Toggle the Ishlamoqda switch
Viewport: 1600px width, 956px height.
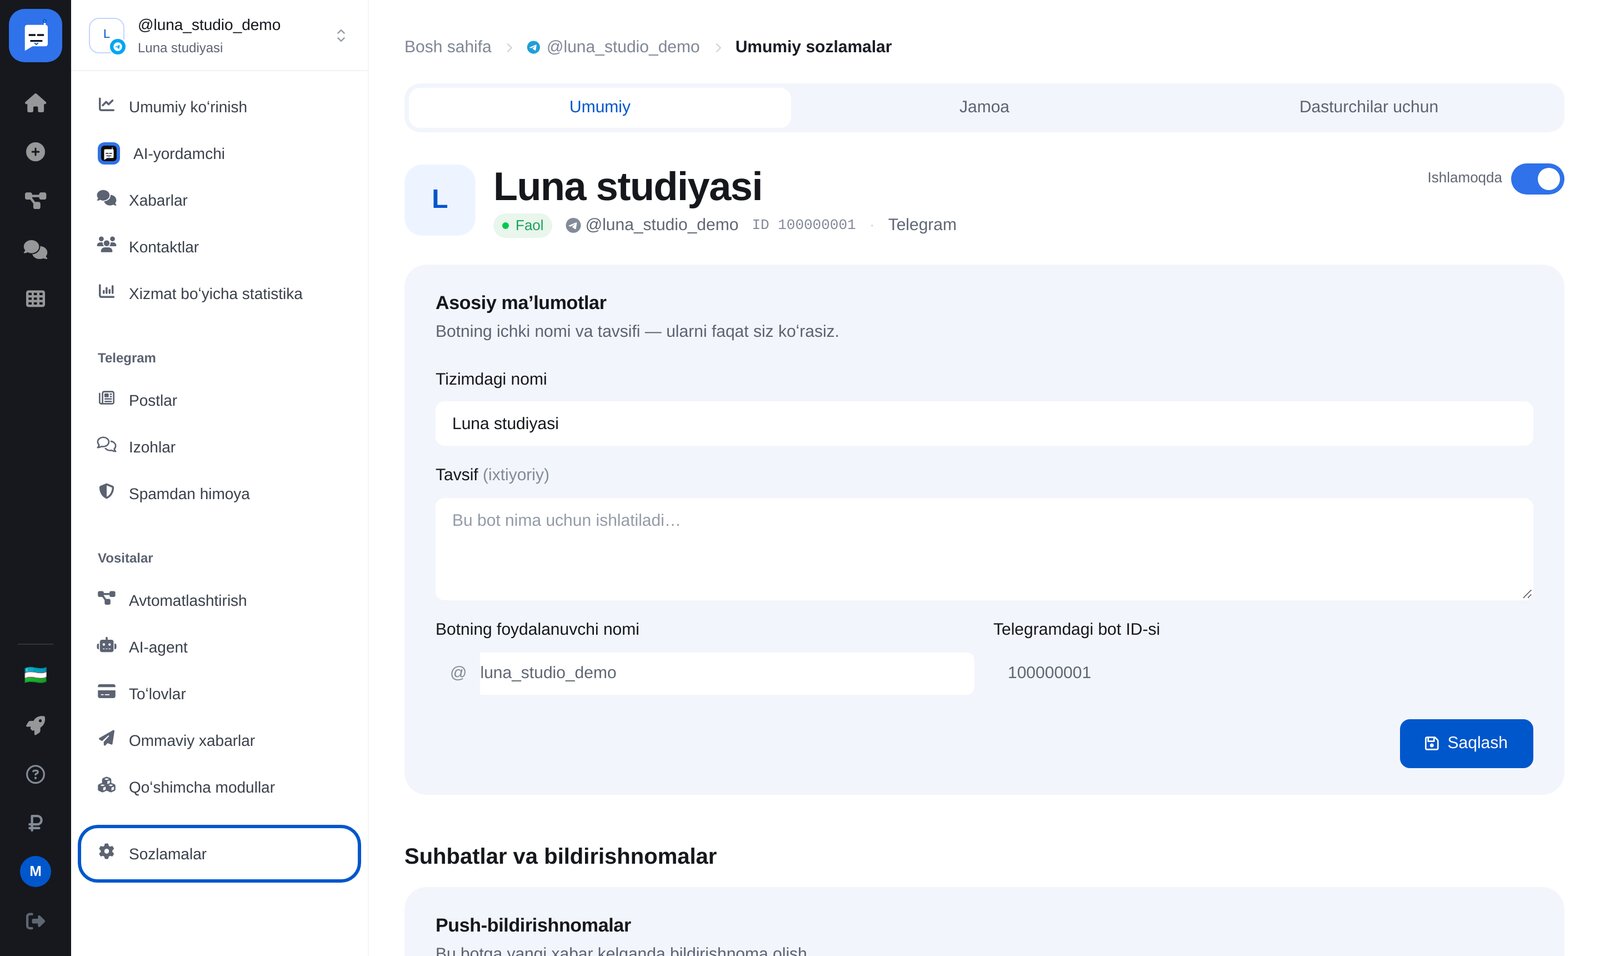tap(1537, 178)
